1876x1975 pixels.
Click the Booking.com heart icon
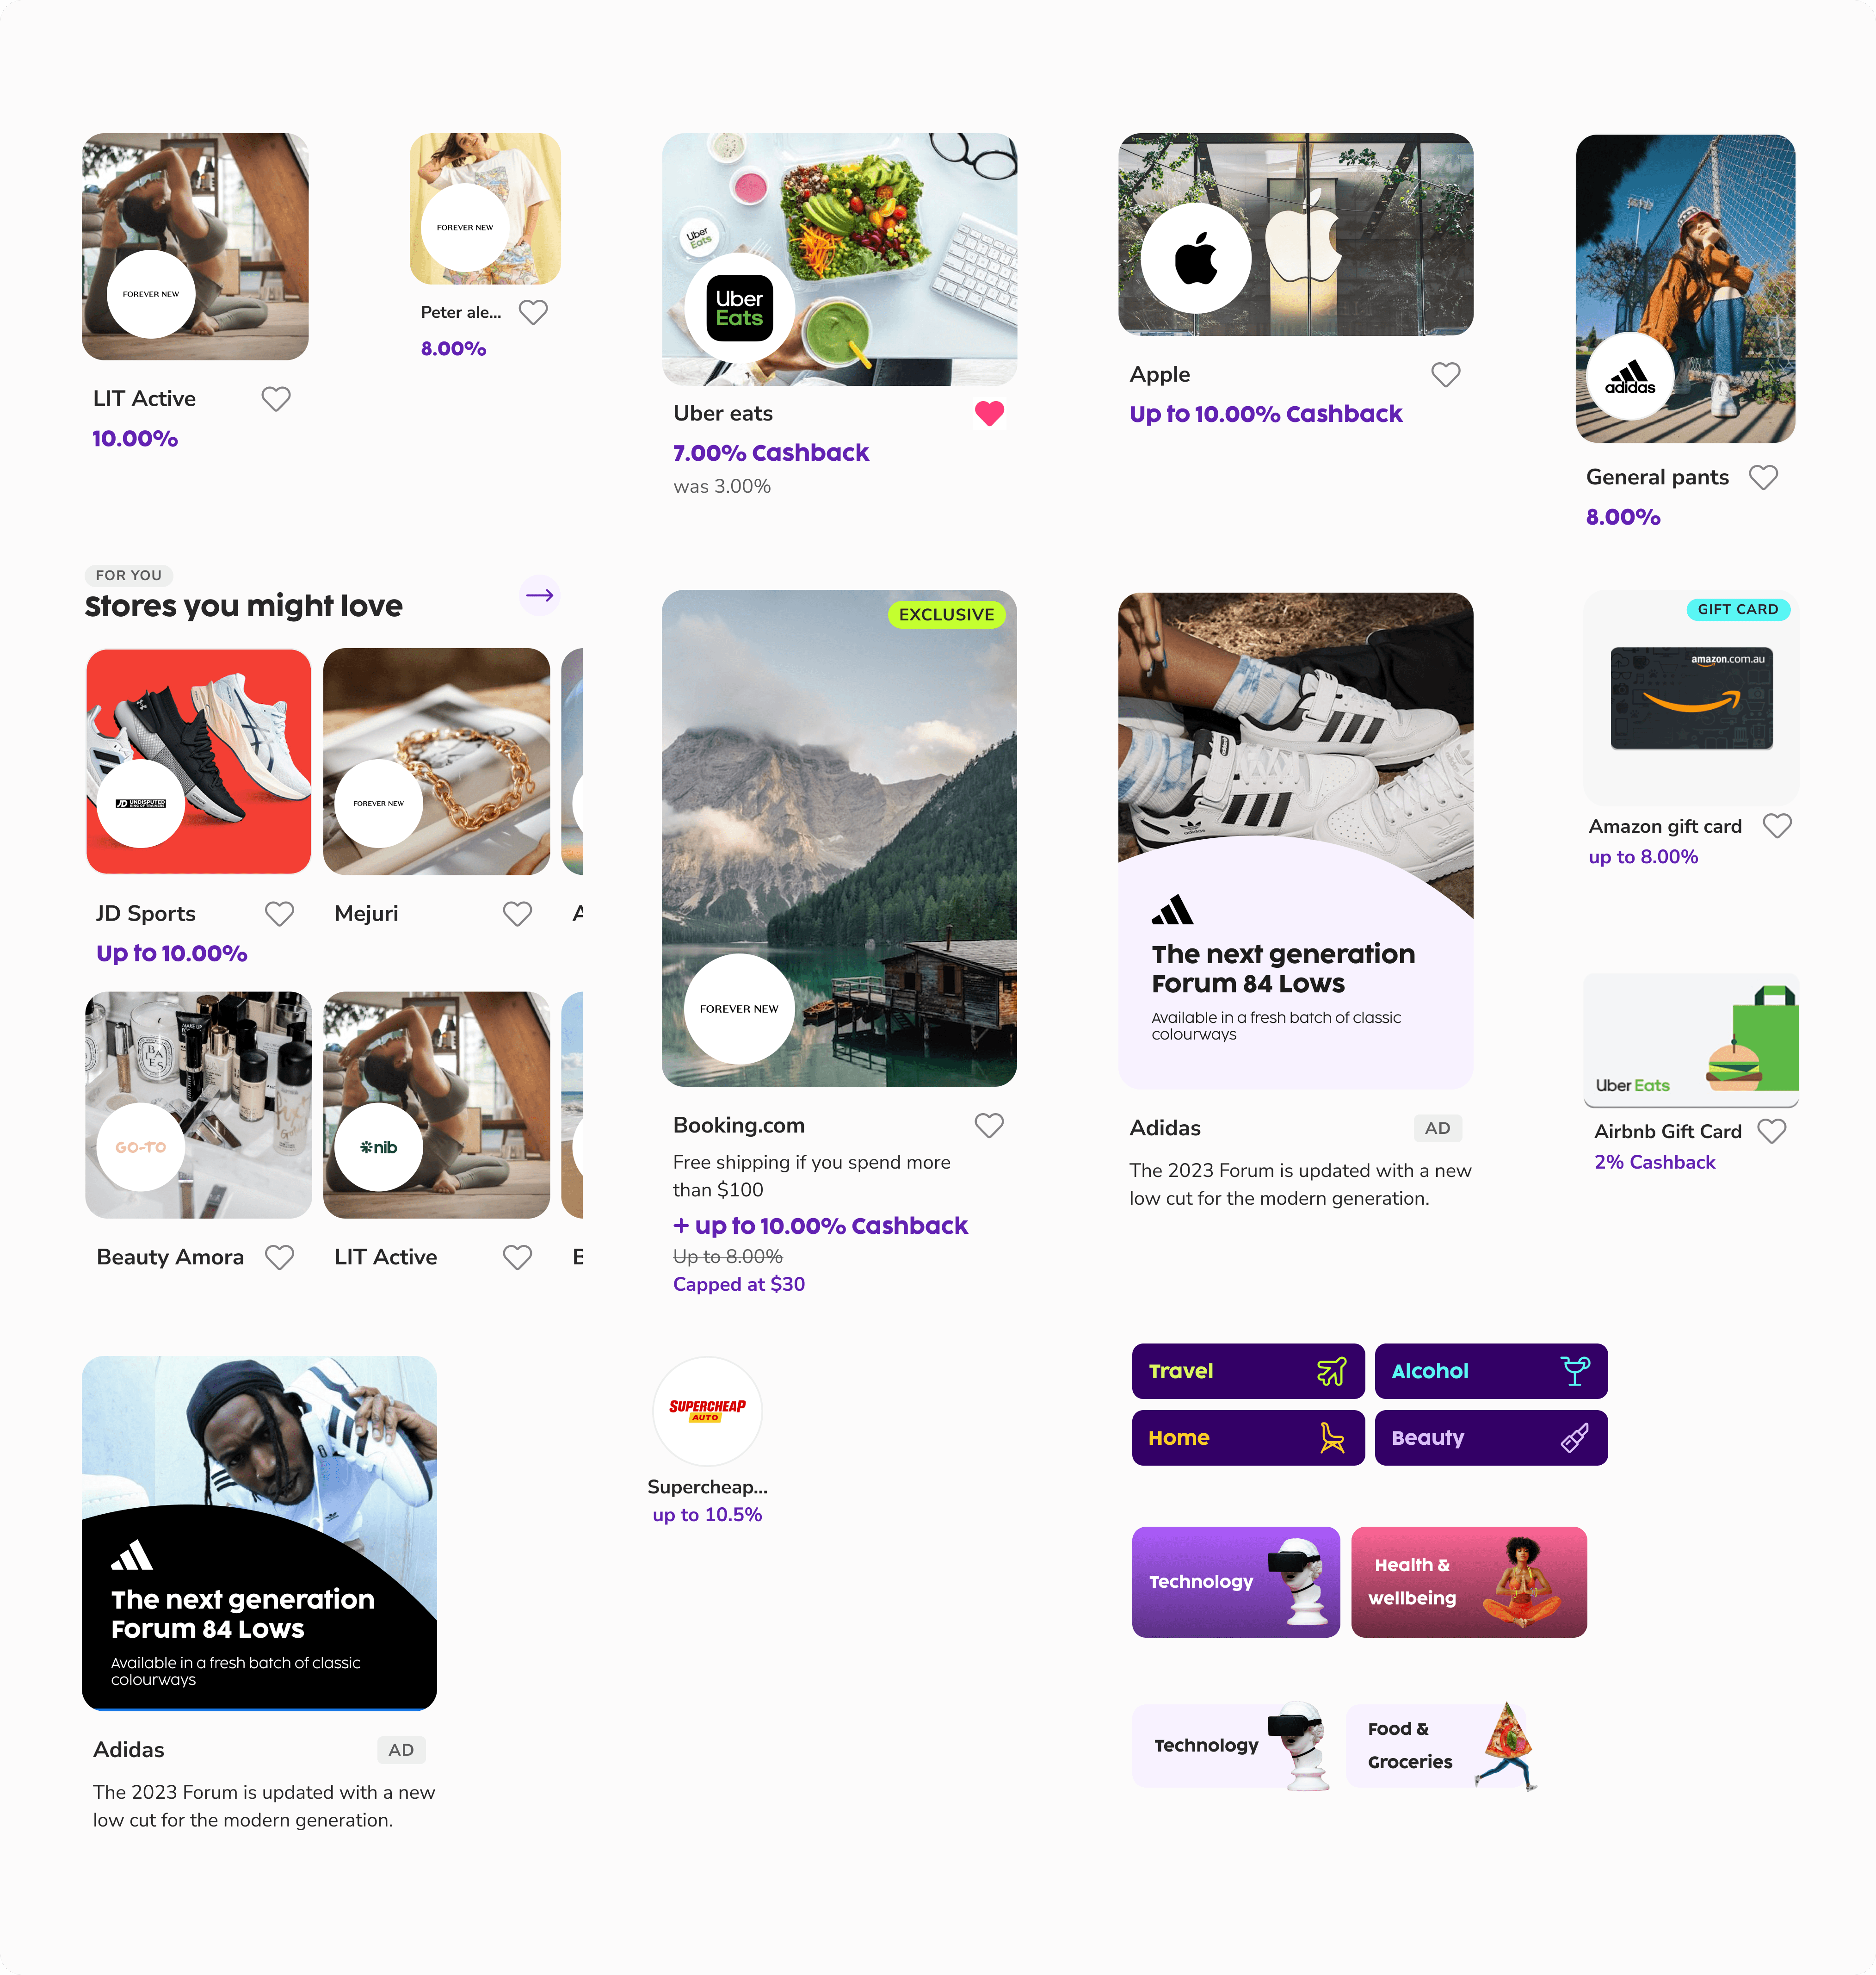click(989, 1125)
